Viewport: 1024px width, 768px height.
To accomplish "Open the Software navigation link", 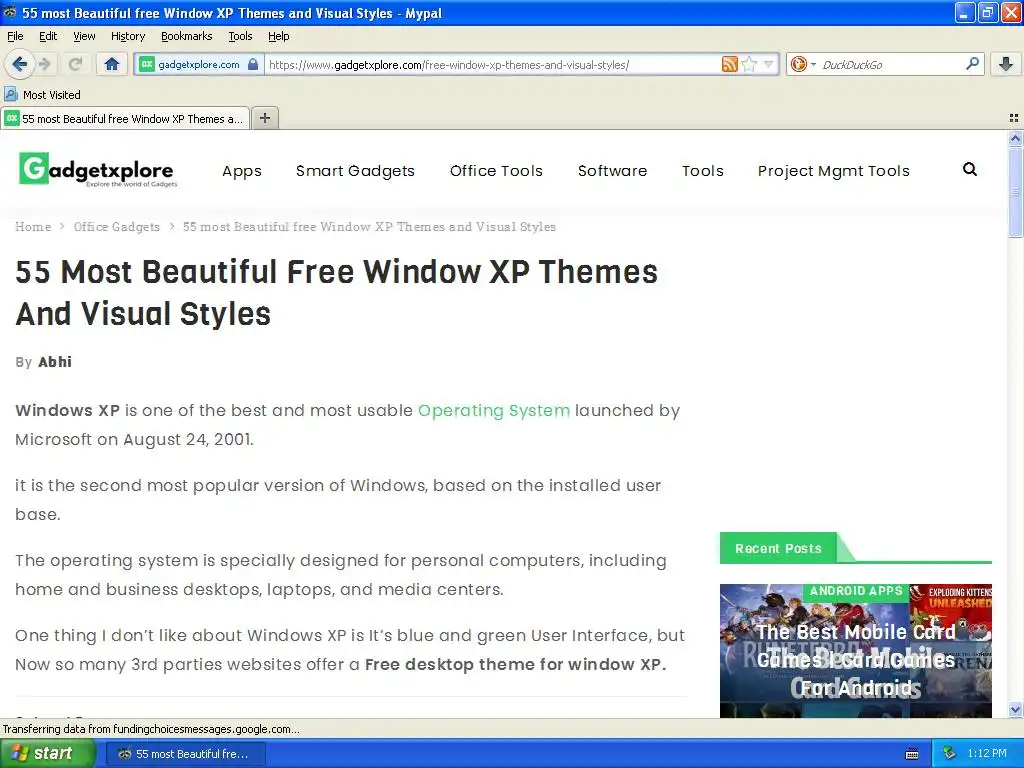I will pos(613,171).
